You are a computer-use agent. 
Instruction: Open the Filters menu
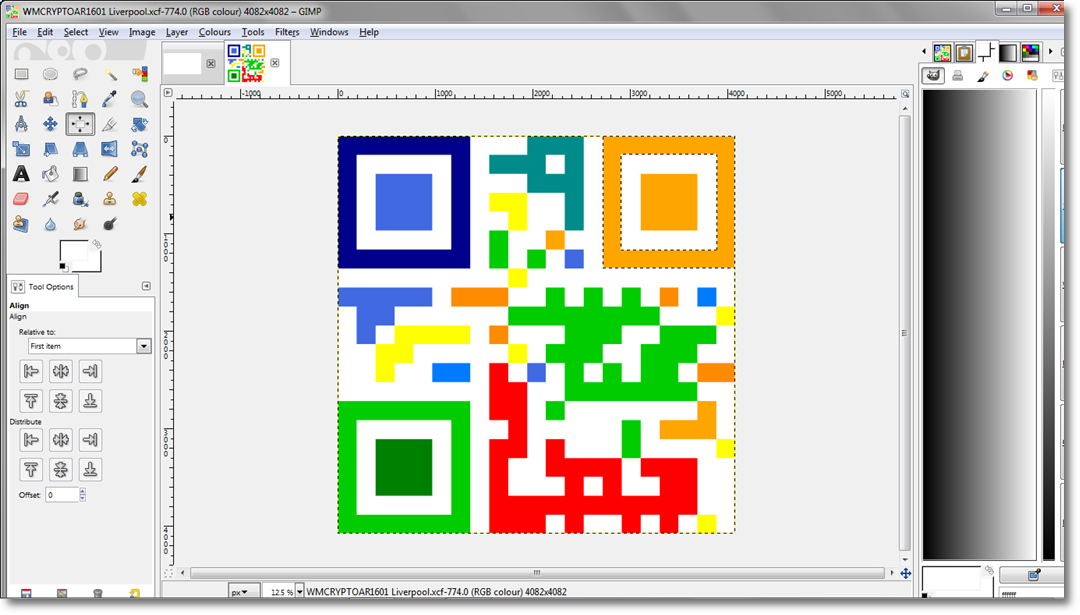click(287, 32)
